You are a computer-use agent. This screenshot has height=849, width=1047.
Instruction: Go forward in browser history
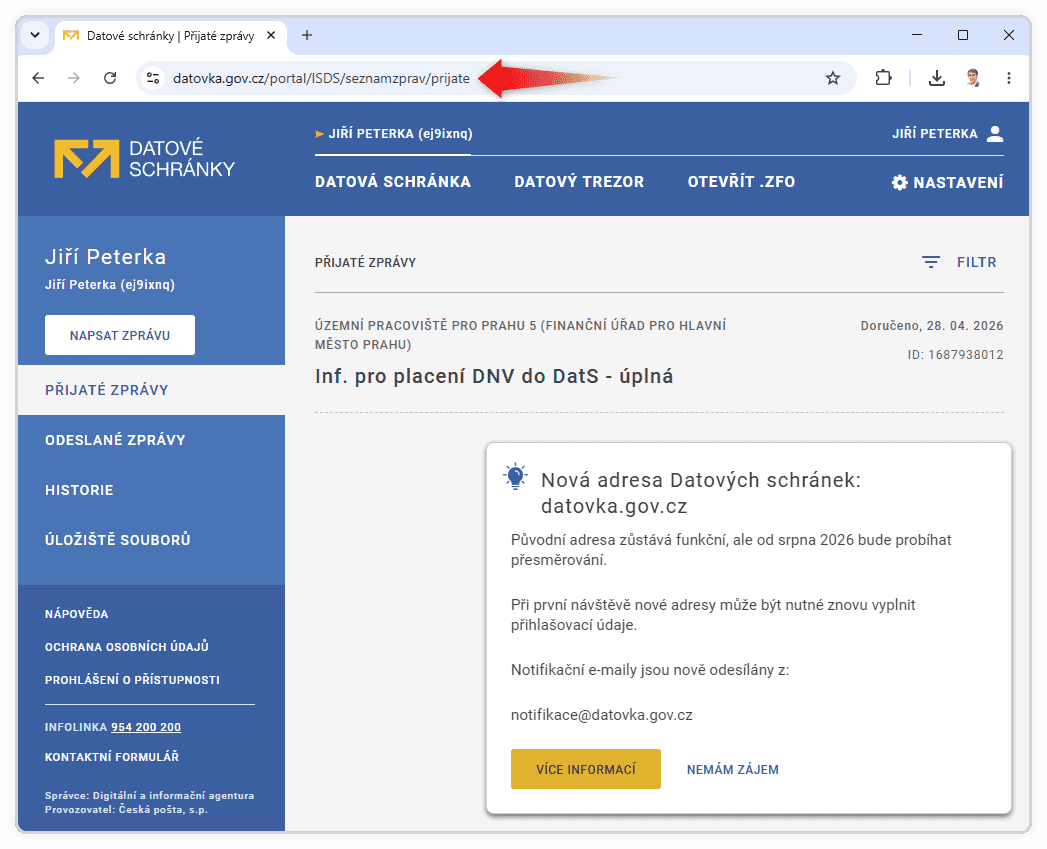pyautogui.click(x=73, y=78)
